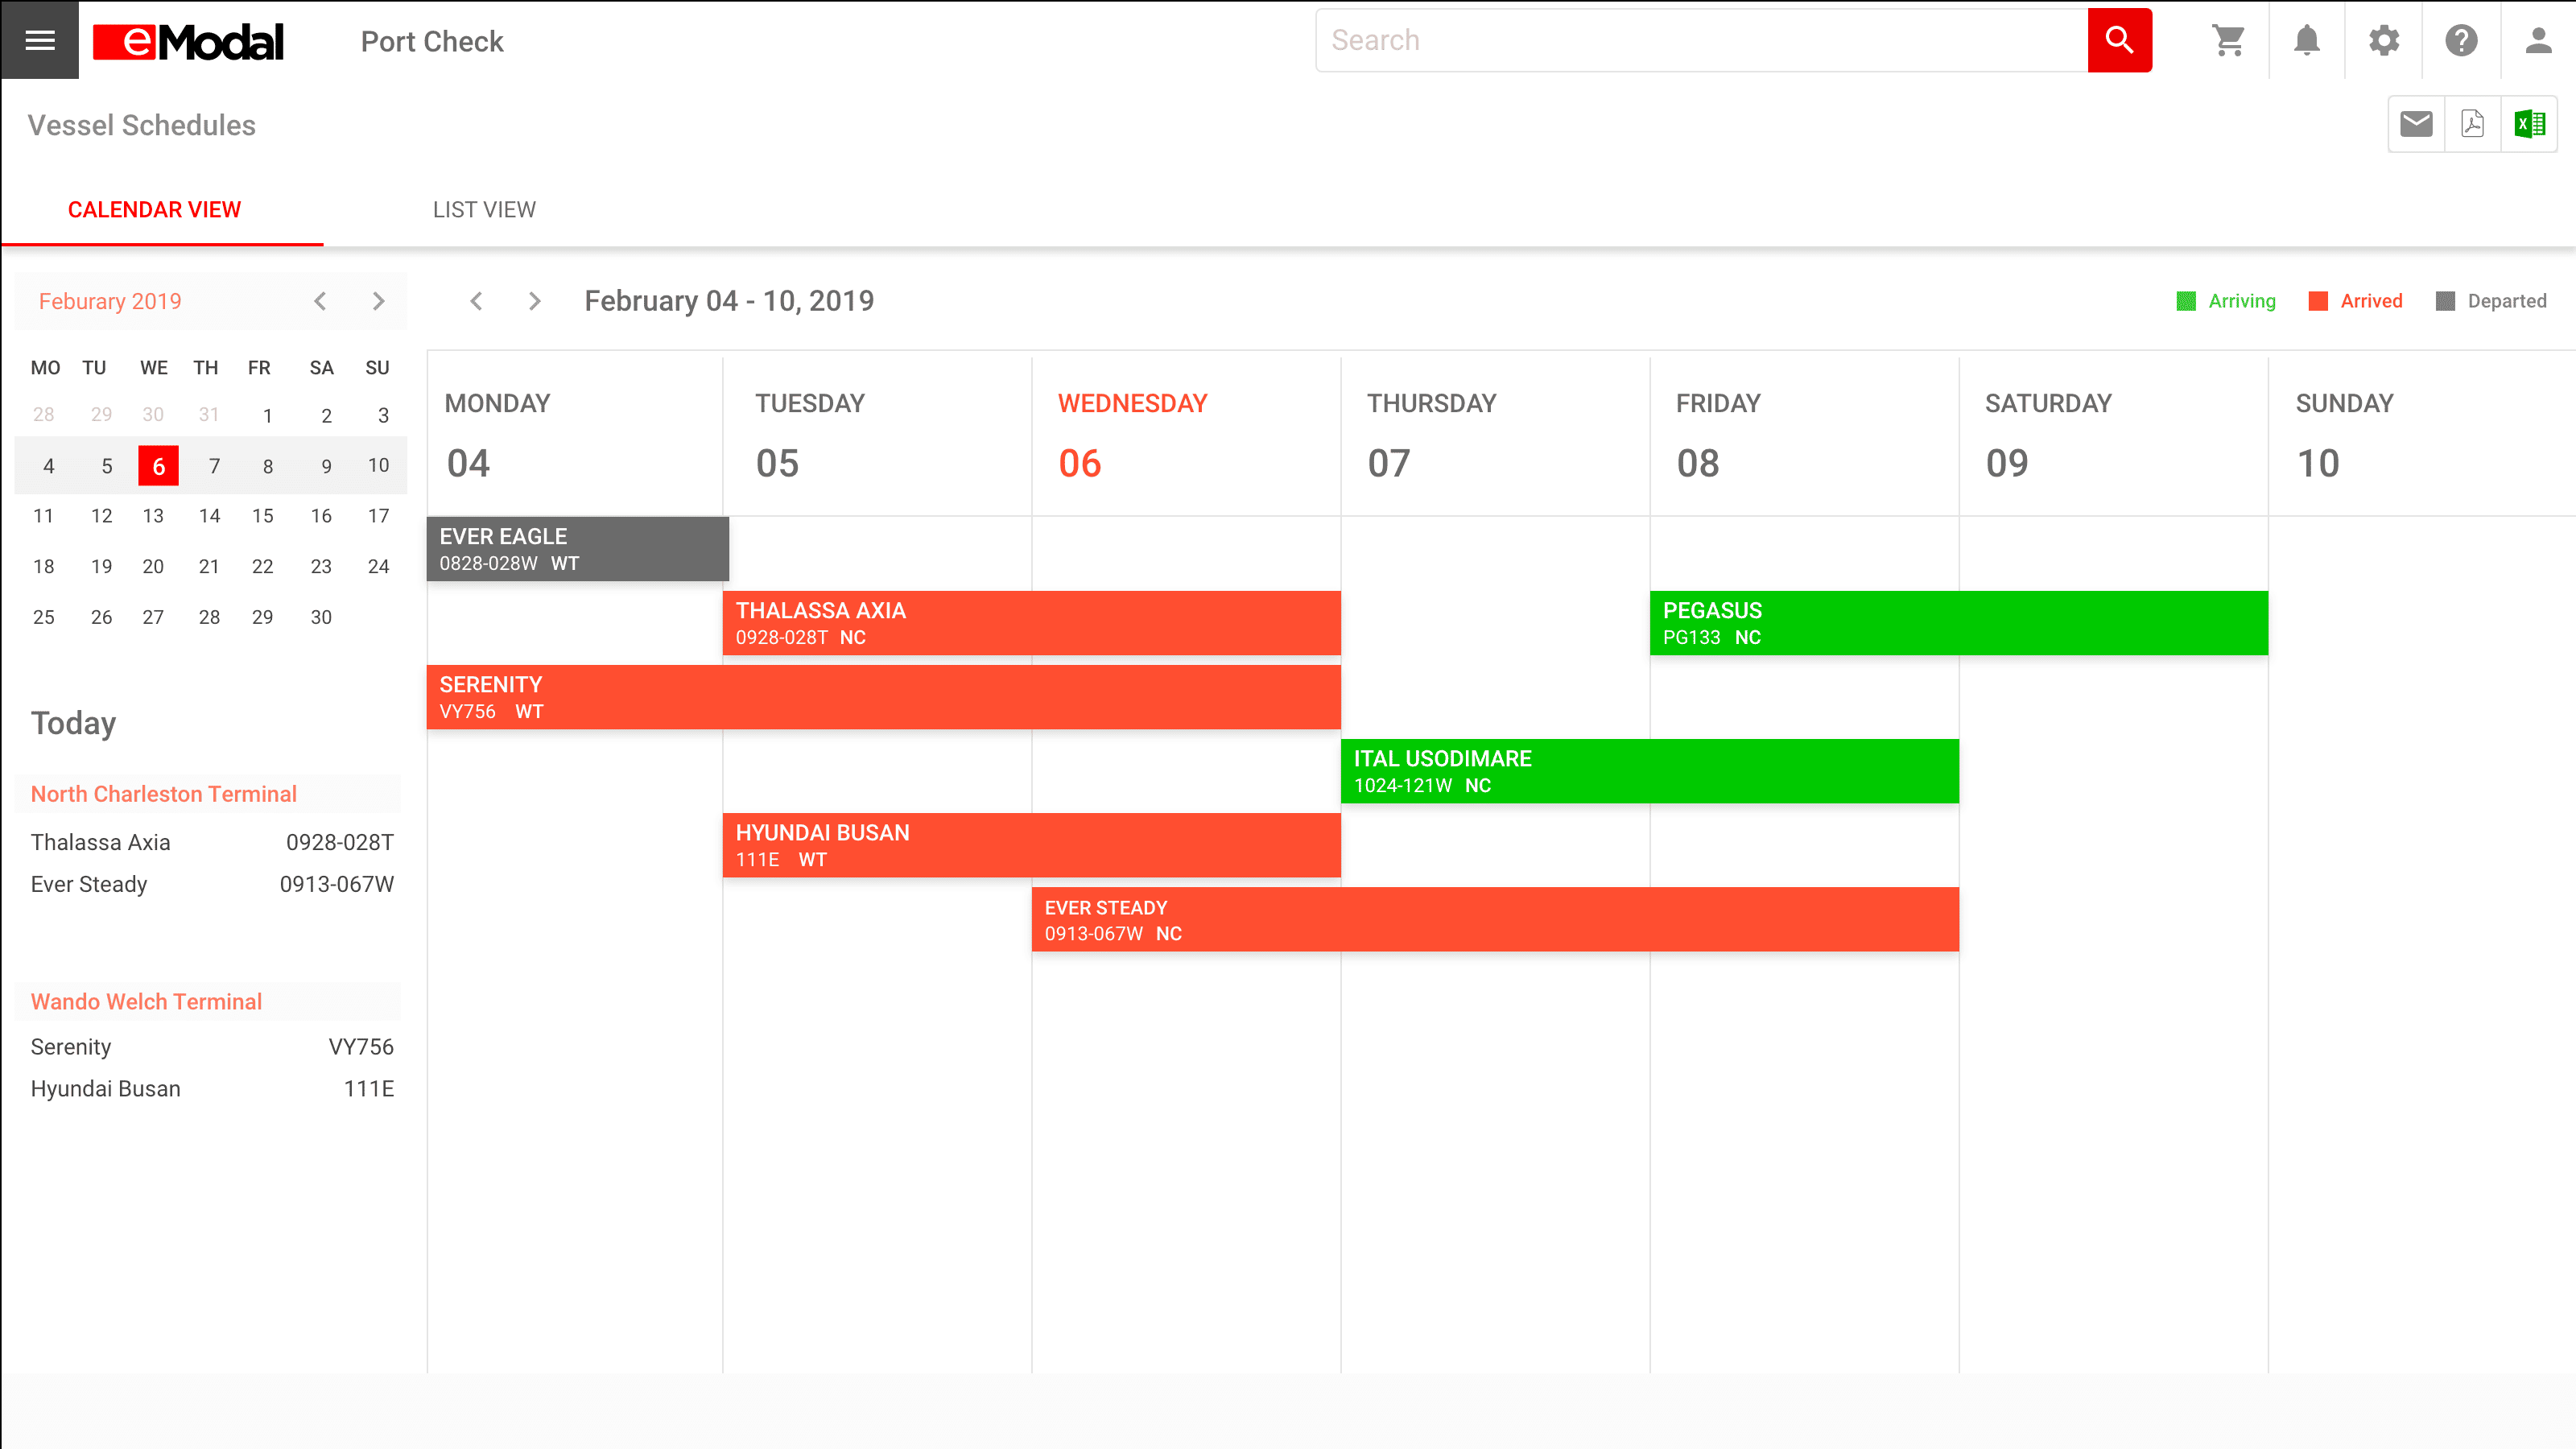Show previous week in schedule
The image size is (2576, 1449).
coord(476,301)
